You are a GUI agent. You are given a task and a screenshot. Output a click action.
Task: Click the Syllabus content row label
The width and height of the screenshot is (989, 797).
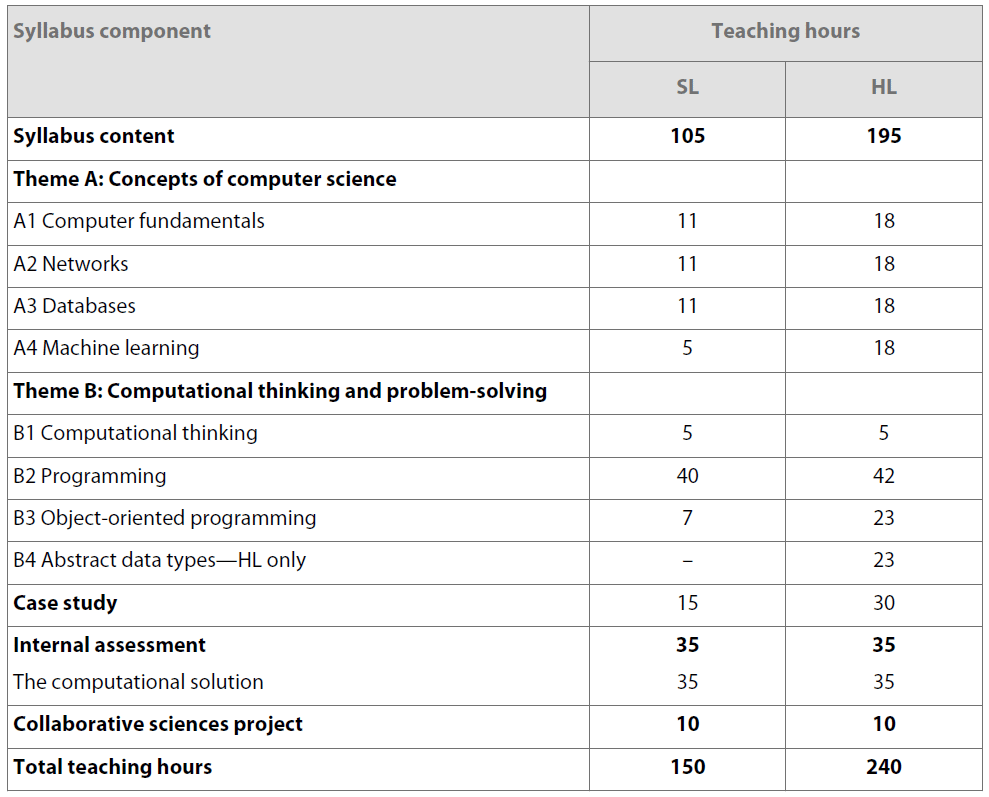[94, 136]
